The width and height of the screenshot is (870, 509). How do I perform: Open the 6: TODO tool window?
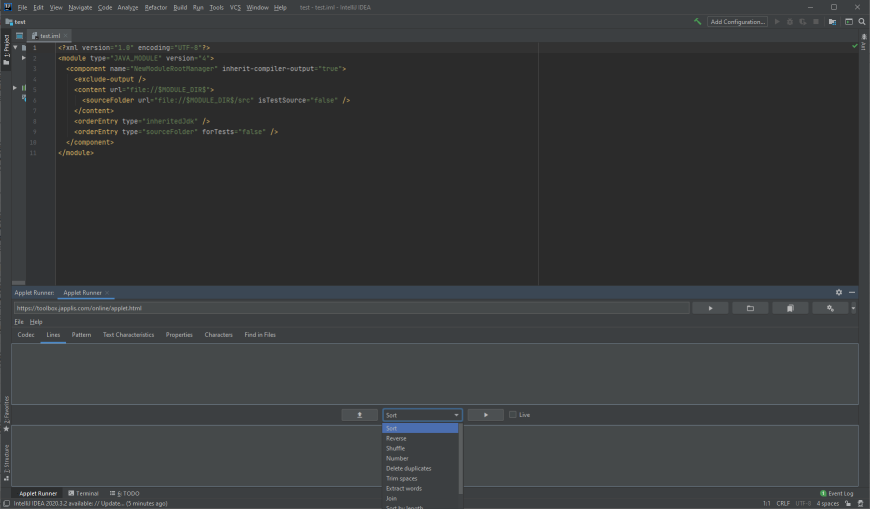tap(124, 493)
